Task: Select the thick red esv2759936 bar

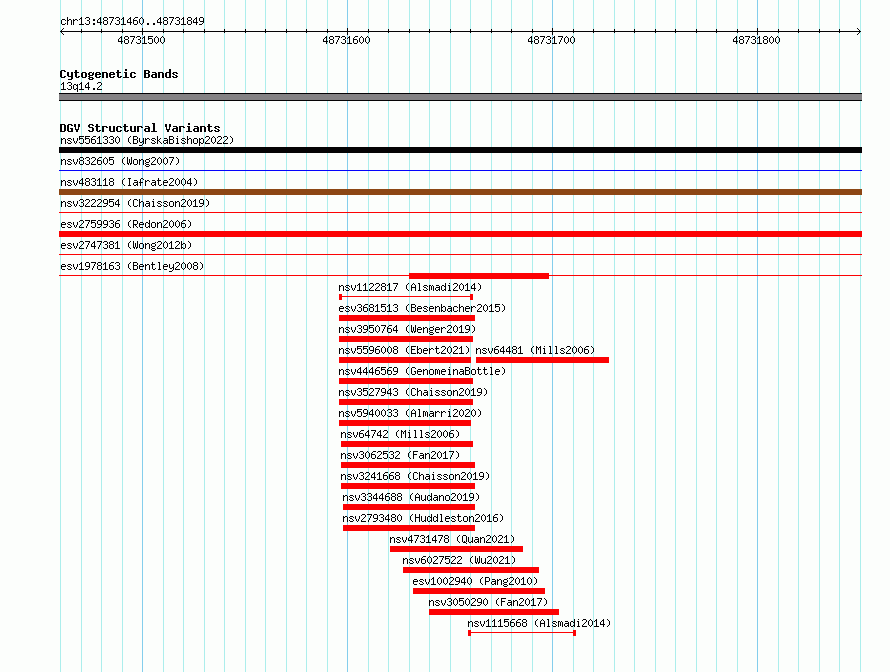Action: click(460, 234)
